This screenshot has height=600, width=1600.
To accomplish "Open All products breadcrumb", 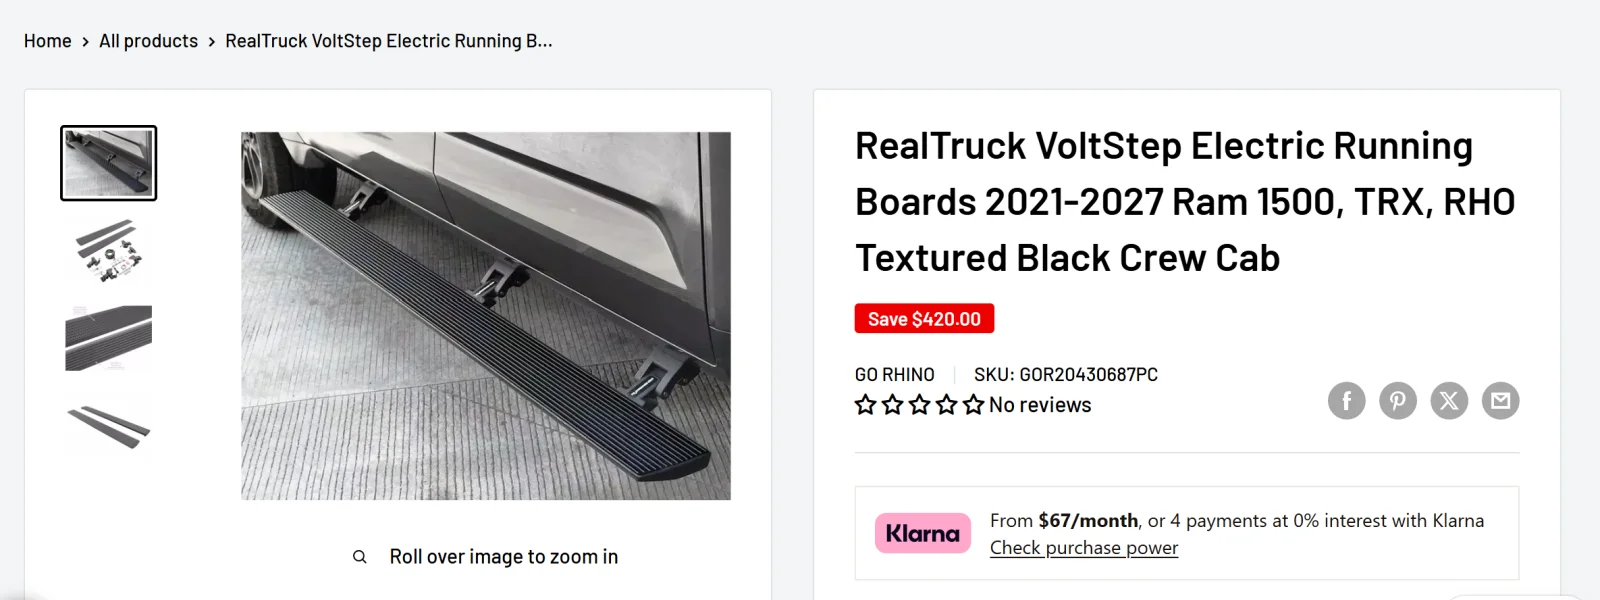I will [x=149, y=41].
